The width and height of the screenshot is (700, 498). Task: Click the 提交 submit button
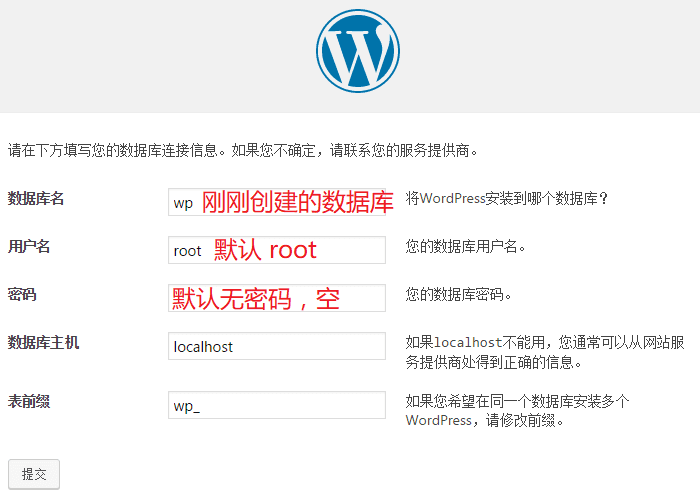click(x=34, y=474)
